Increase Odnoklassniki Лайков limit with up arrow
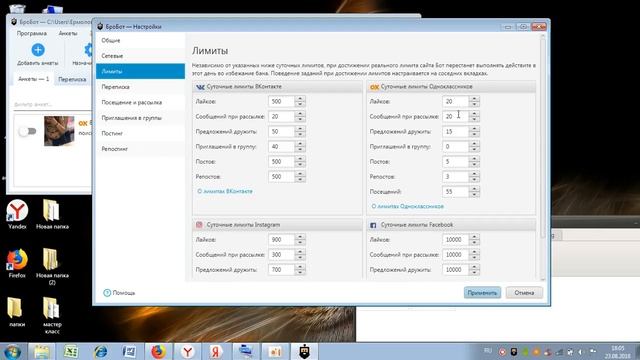 (x=474, y=99)
